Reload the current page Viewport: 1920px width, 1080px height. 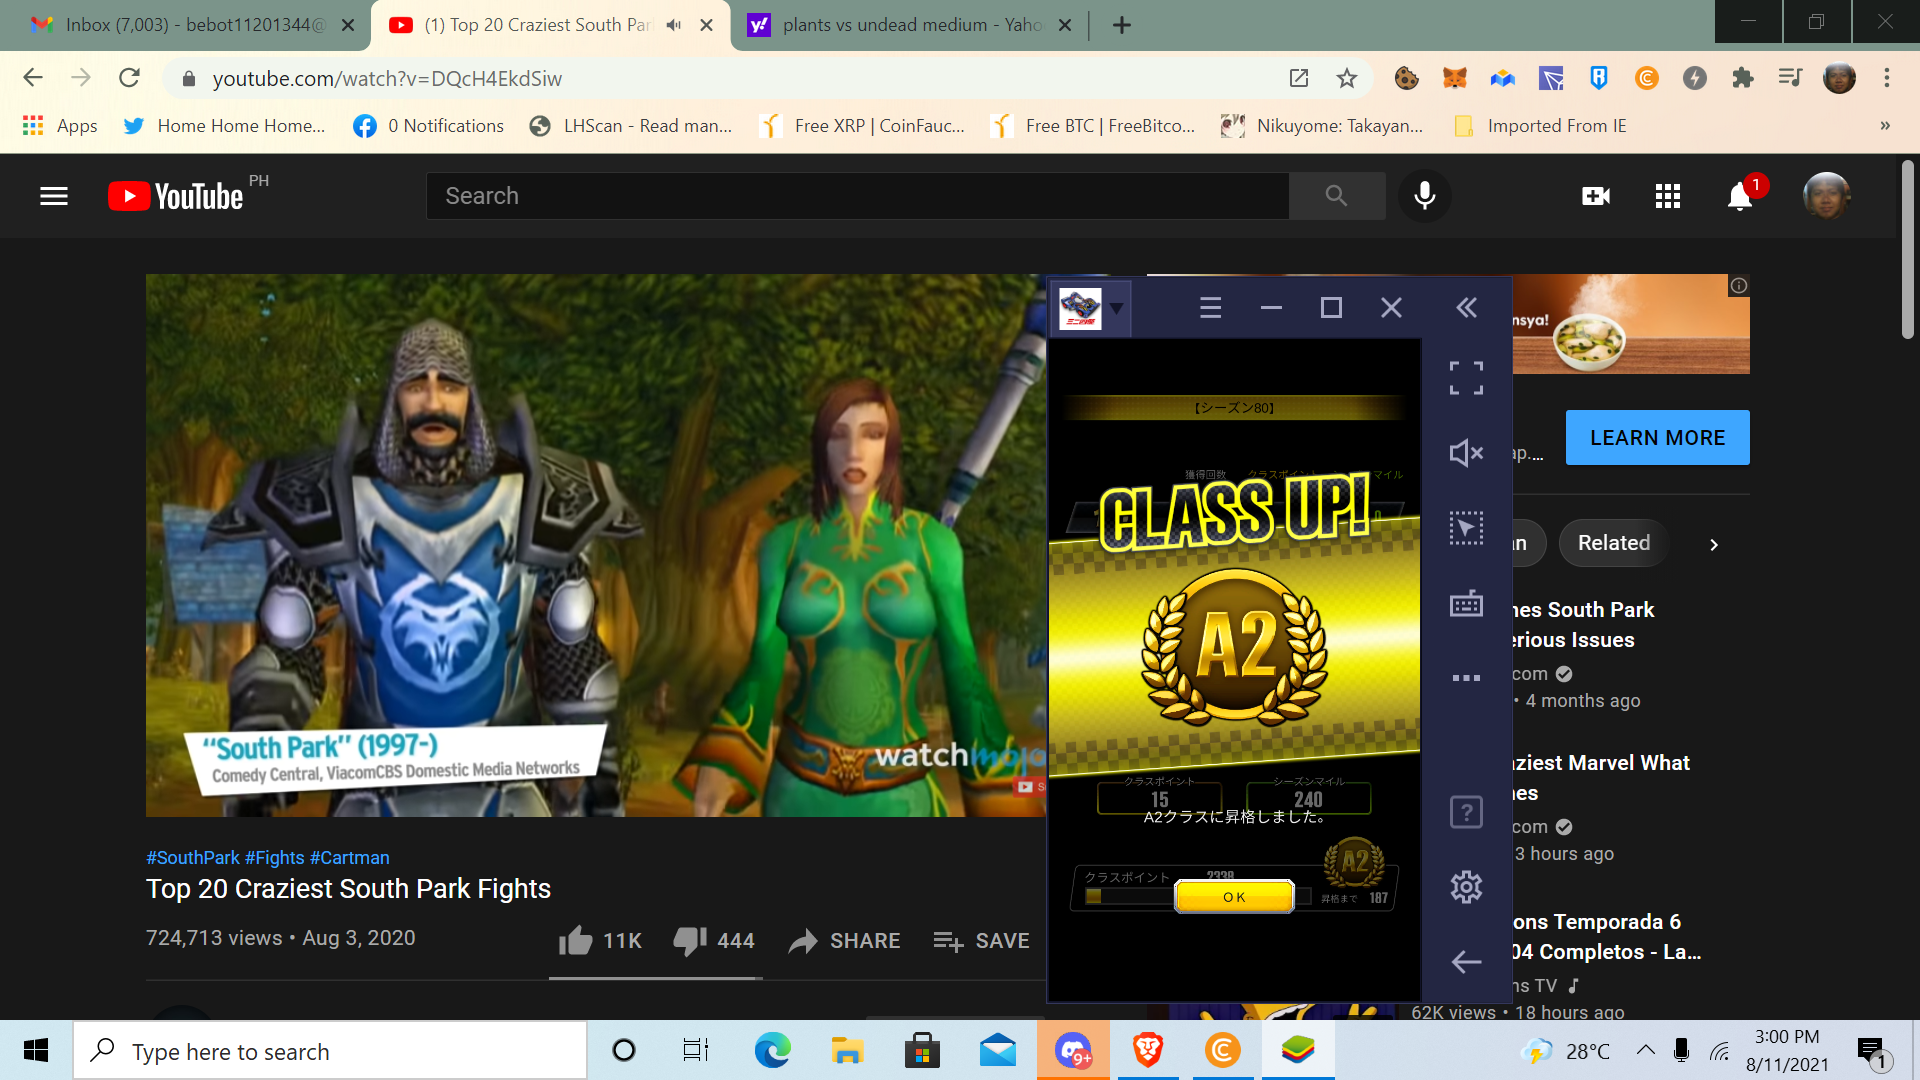click(129, 78)
